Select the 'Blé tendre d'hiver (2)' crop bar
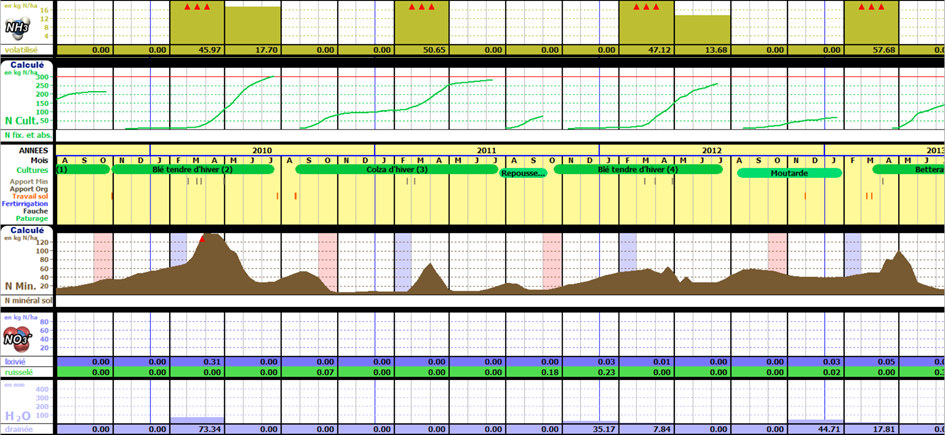The image size is (945, 435). 193,171
